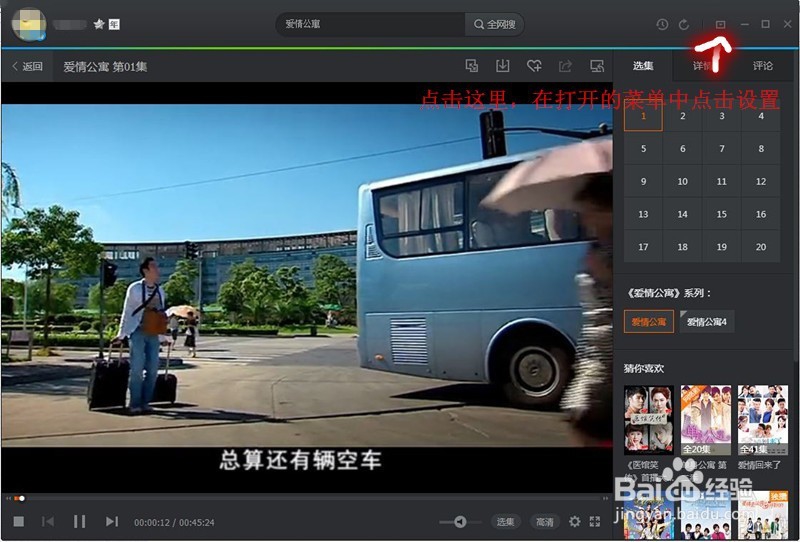
Task: Switch to the 选集 tab
Action: (x=643, y=65)
